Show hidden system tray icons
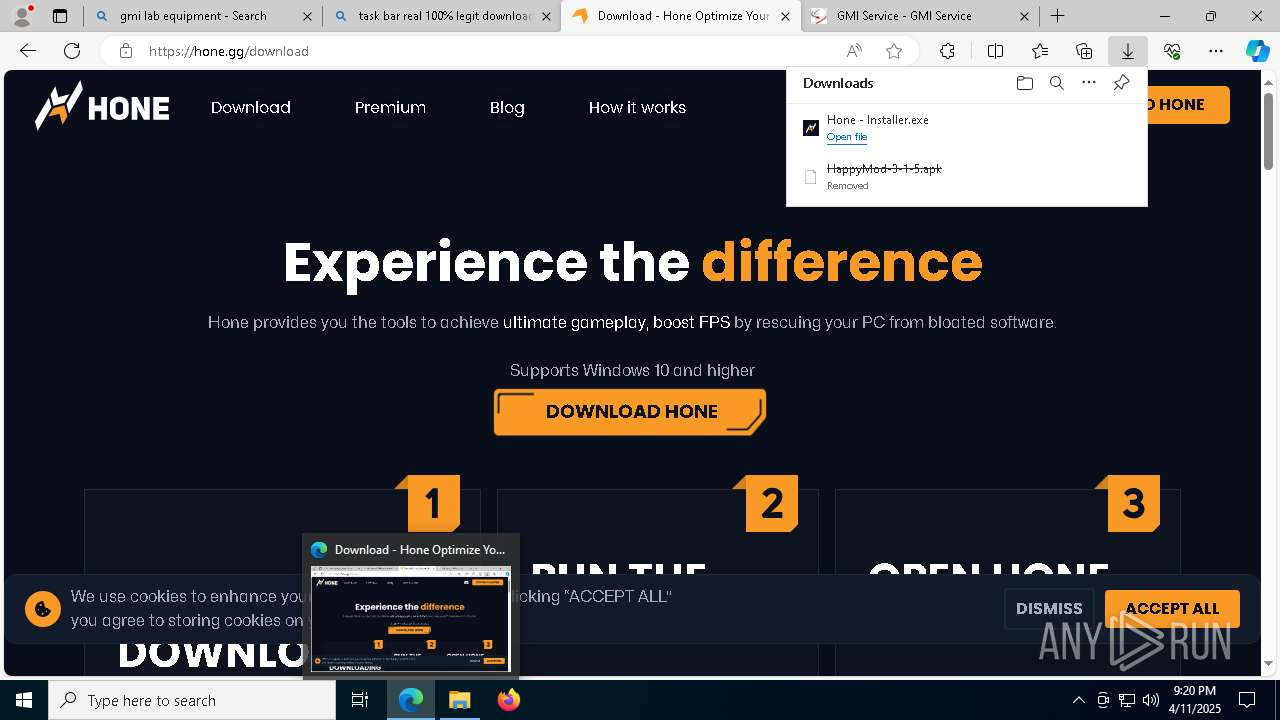The width and height of the screenshot is (1280, 720). coord(1078,700)
